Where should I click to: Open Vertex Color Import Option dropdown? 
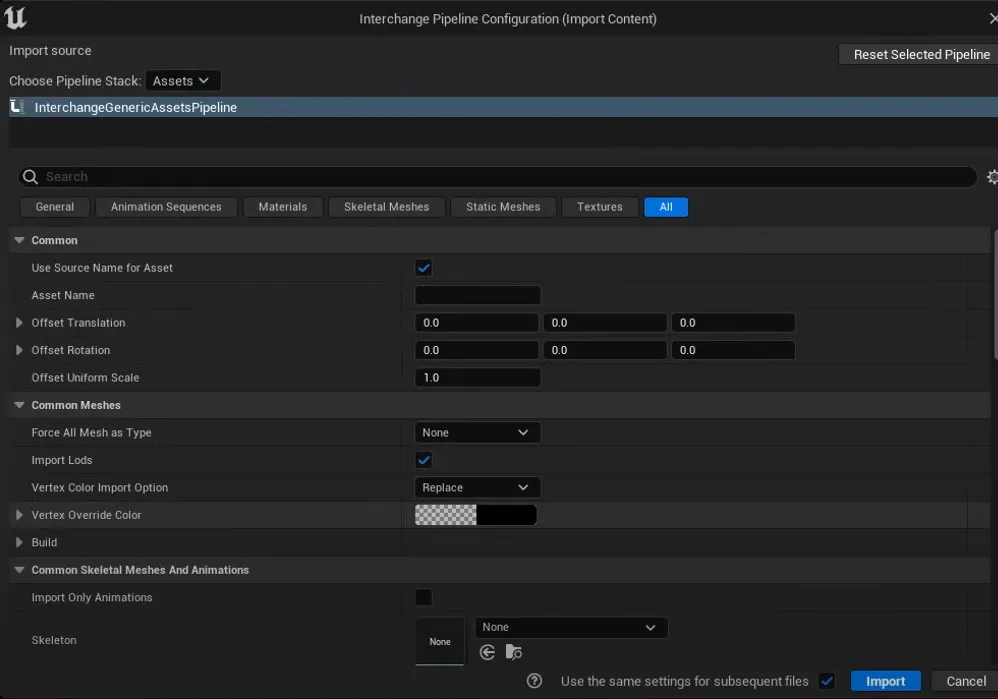pyautogui.click(x=477, y=488)
